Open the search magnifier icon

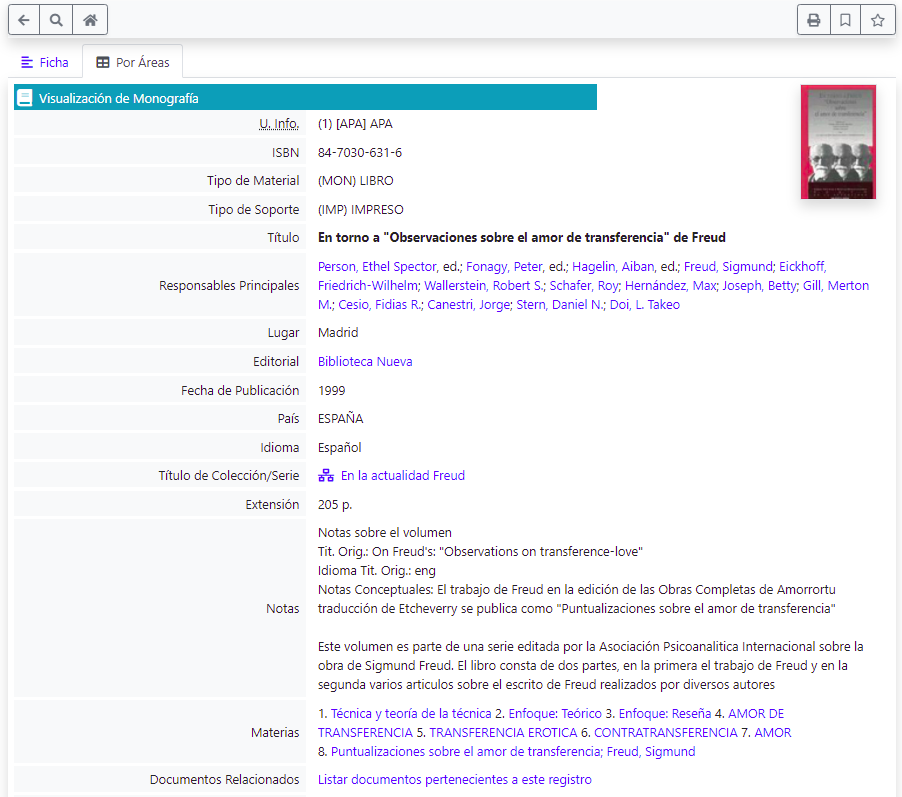point(57,20)
